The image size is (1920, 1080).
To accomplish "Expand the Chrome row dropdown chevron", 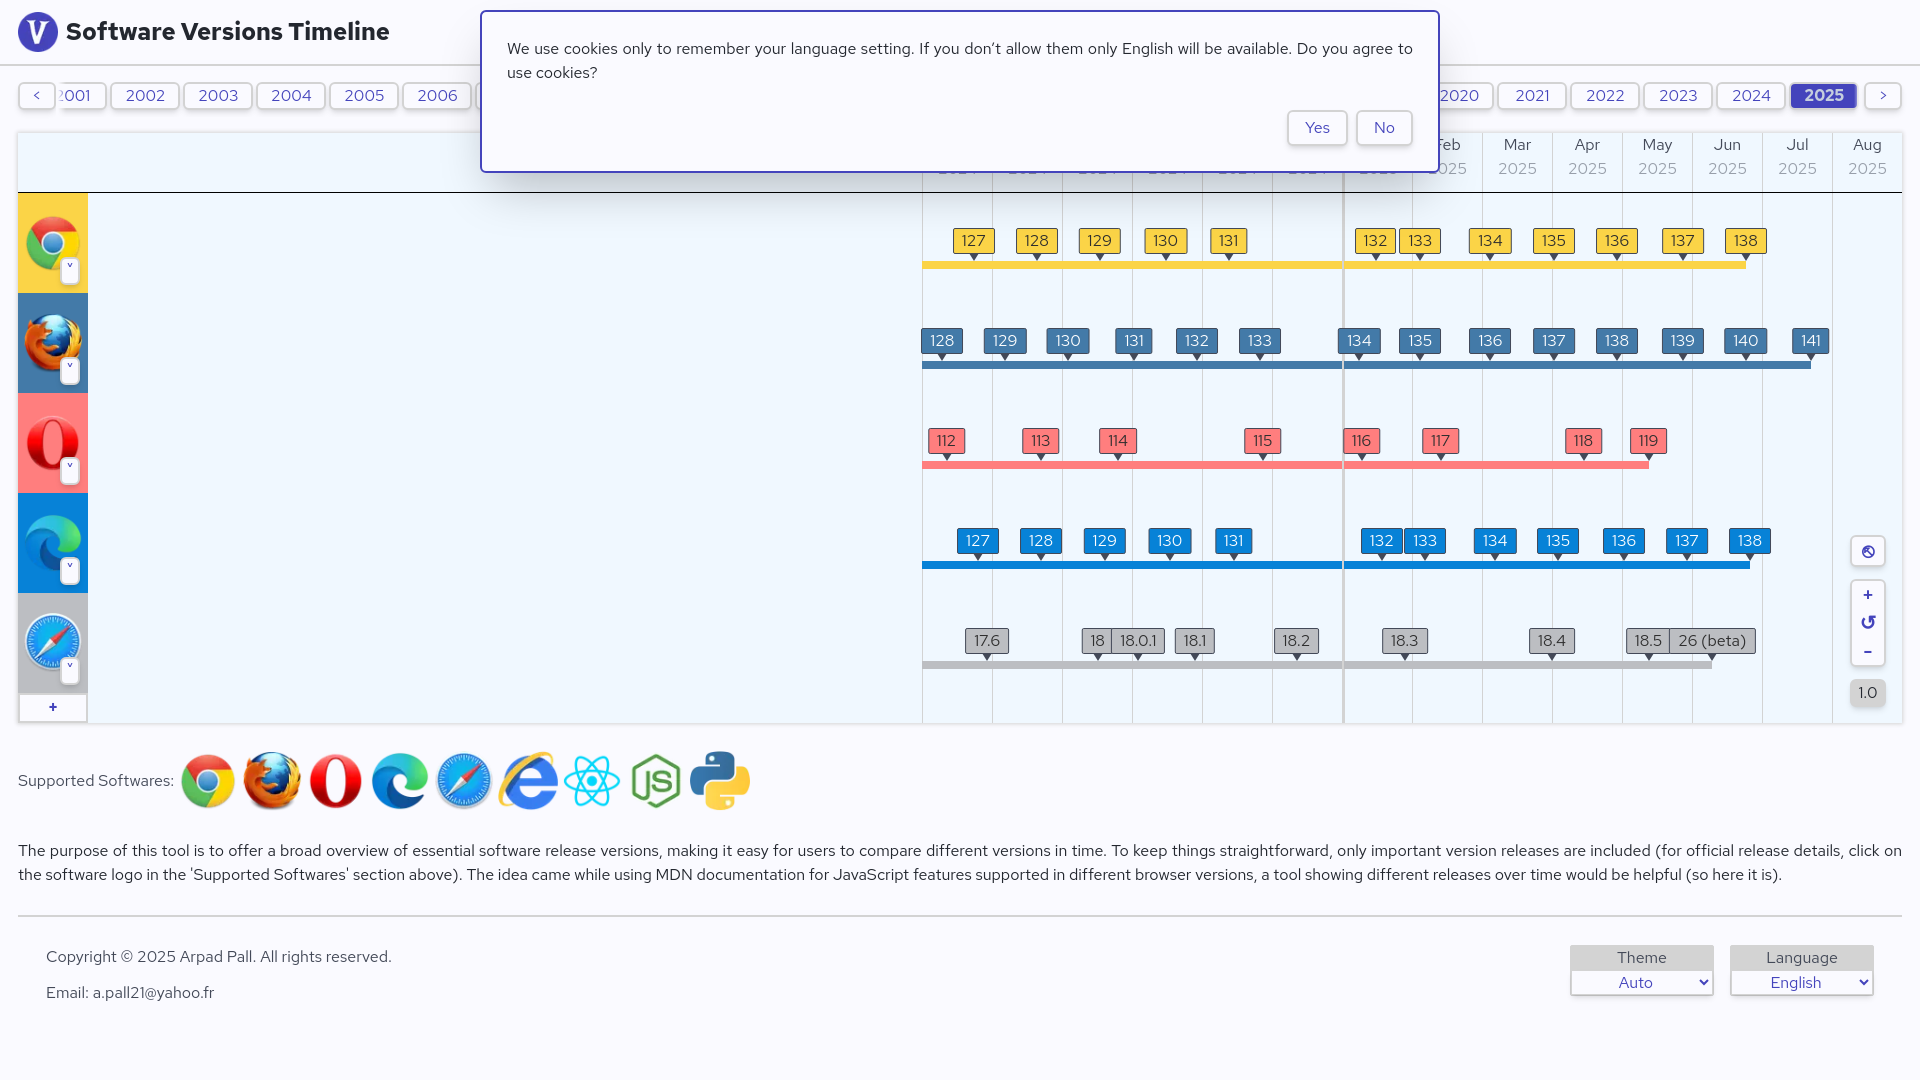I will pos(70,271).
